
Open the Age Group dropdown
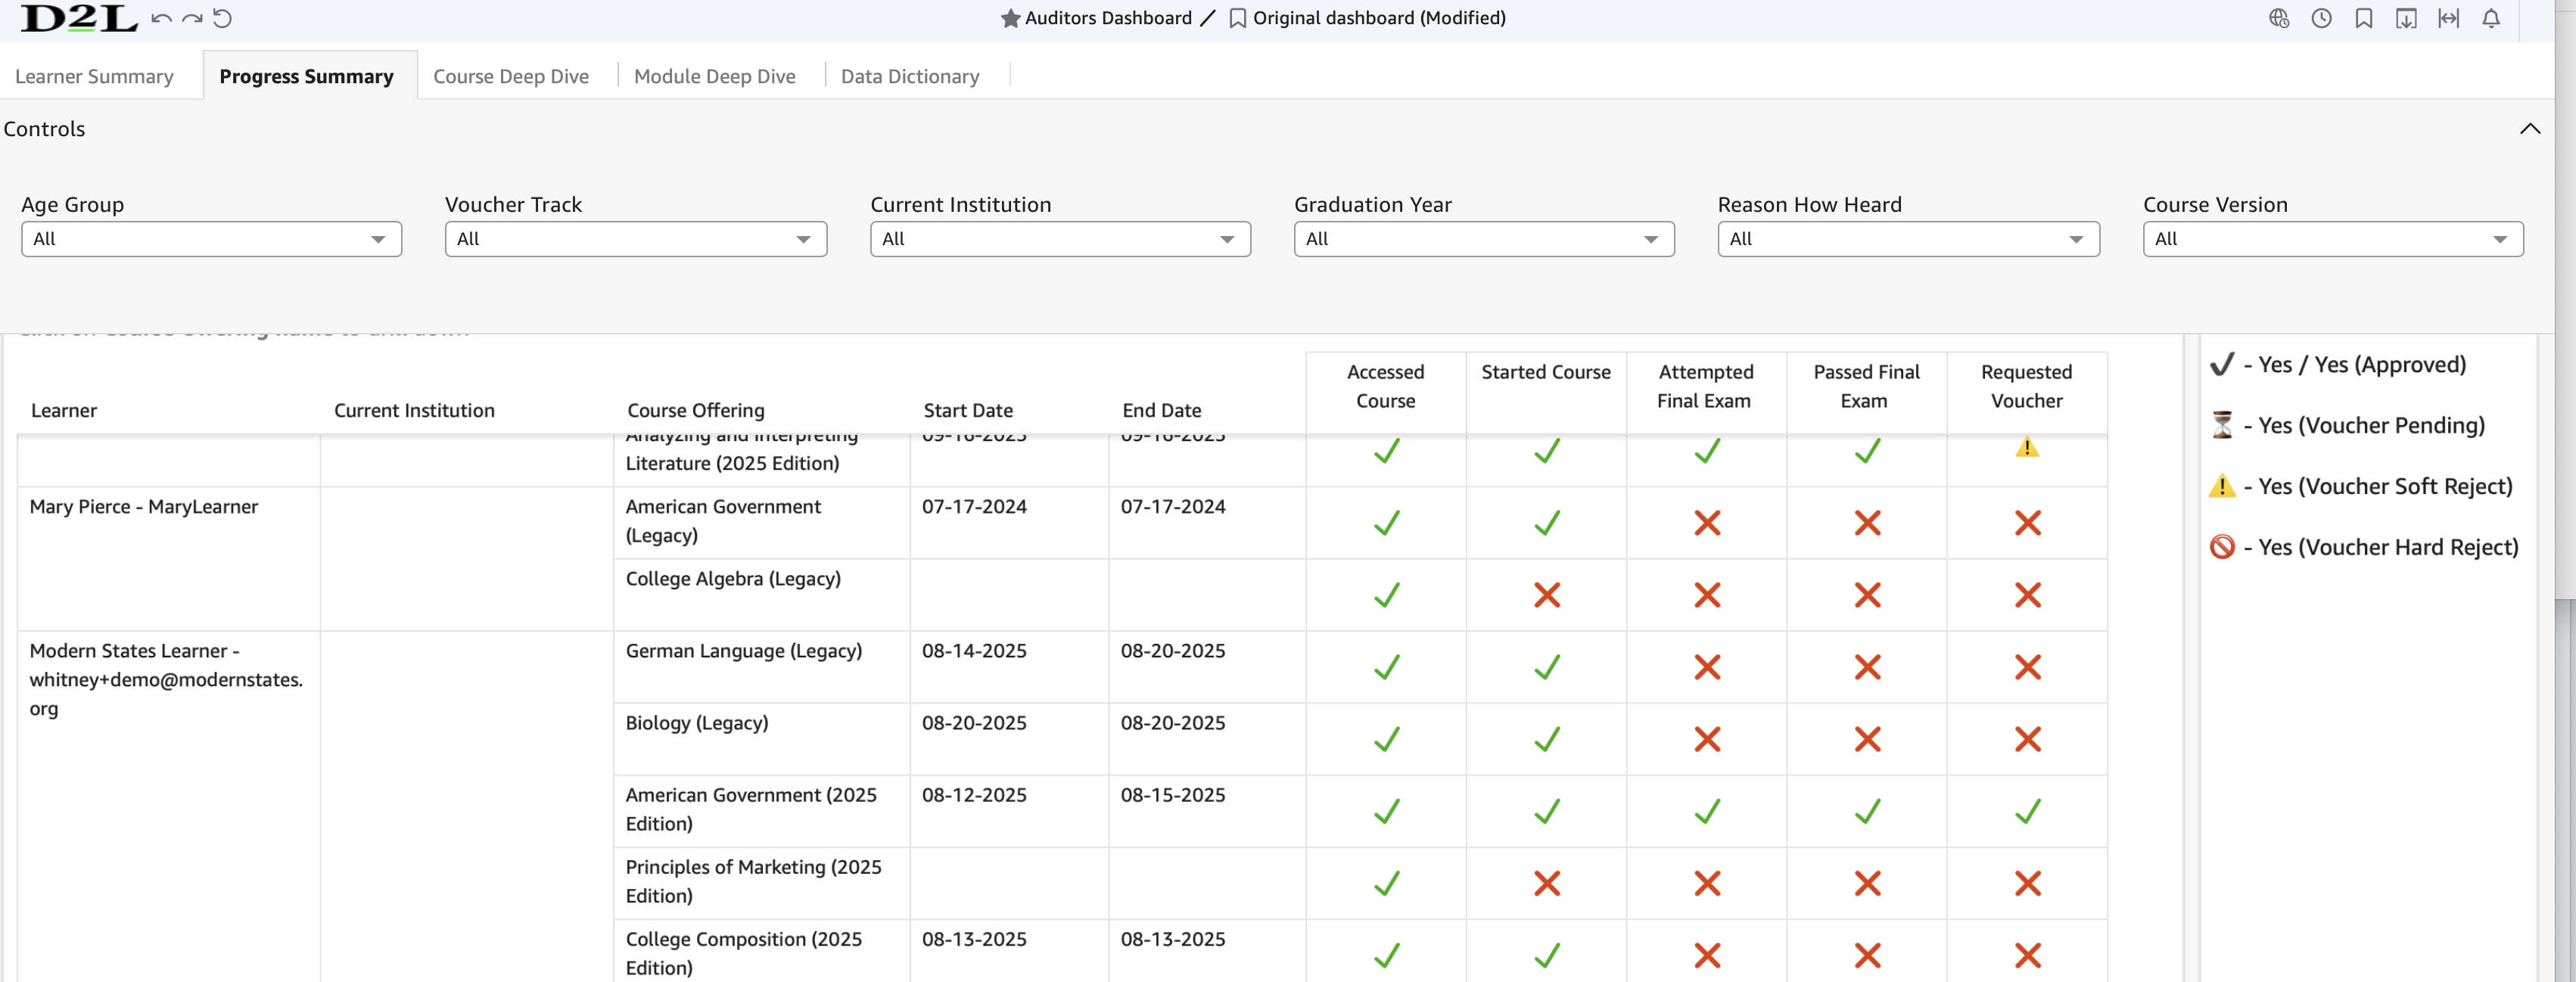[x=211, y=239]
